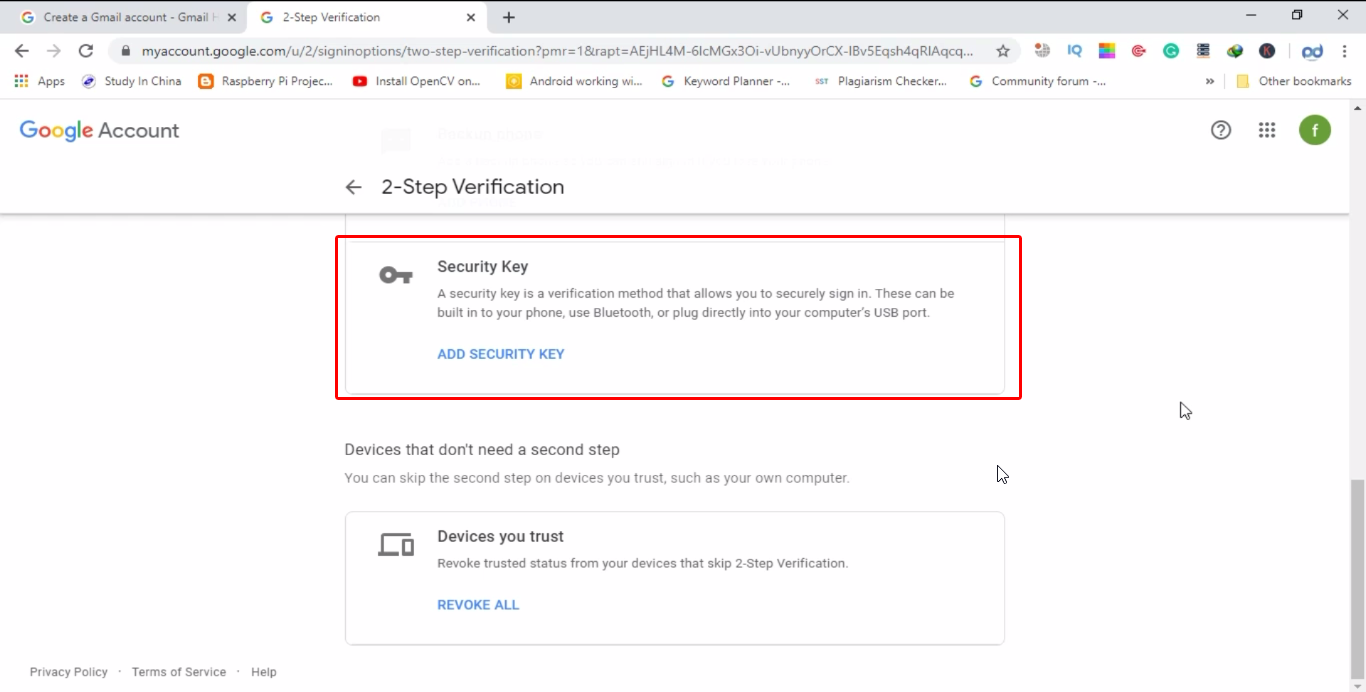Open a new browser tab
1366x692 pixels.
coord(509,17)
